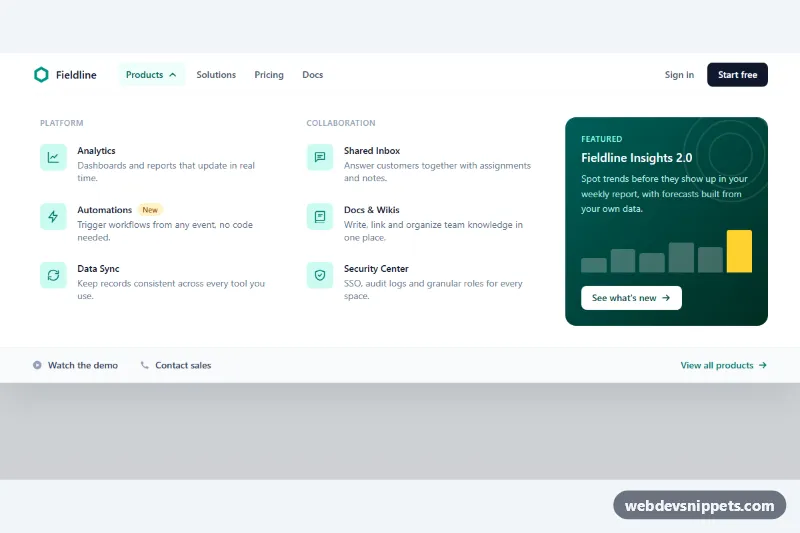This screenshot has width=800, height=533.
Task: Click the yellow bar in the featured chart
Action: tap(739, 251)
